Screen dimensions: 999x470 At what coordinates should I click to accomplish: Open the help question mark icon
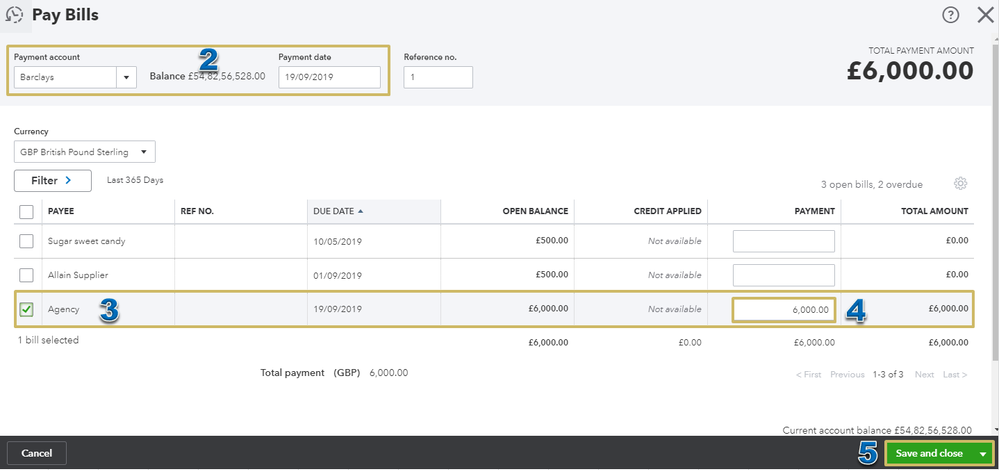click(x=950, y=15)
